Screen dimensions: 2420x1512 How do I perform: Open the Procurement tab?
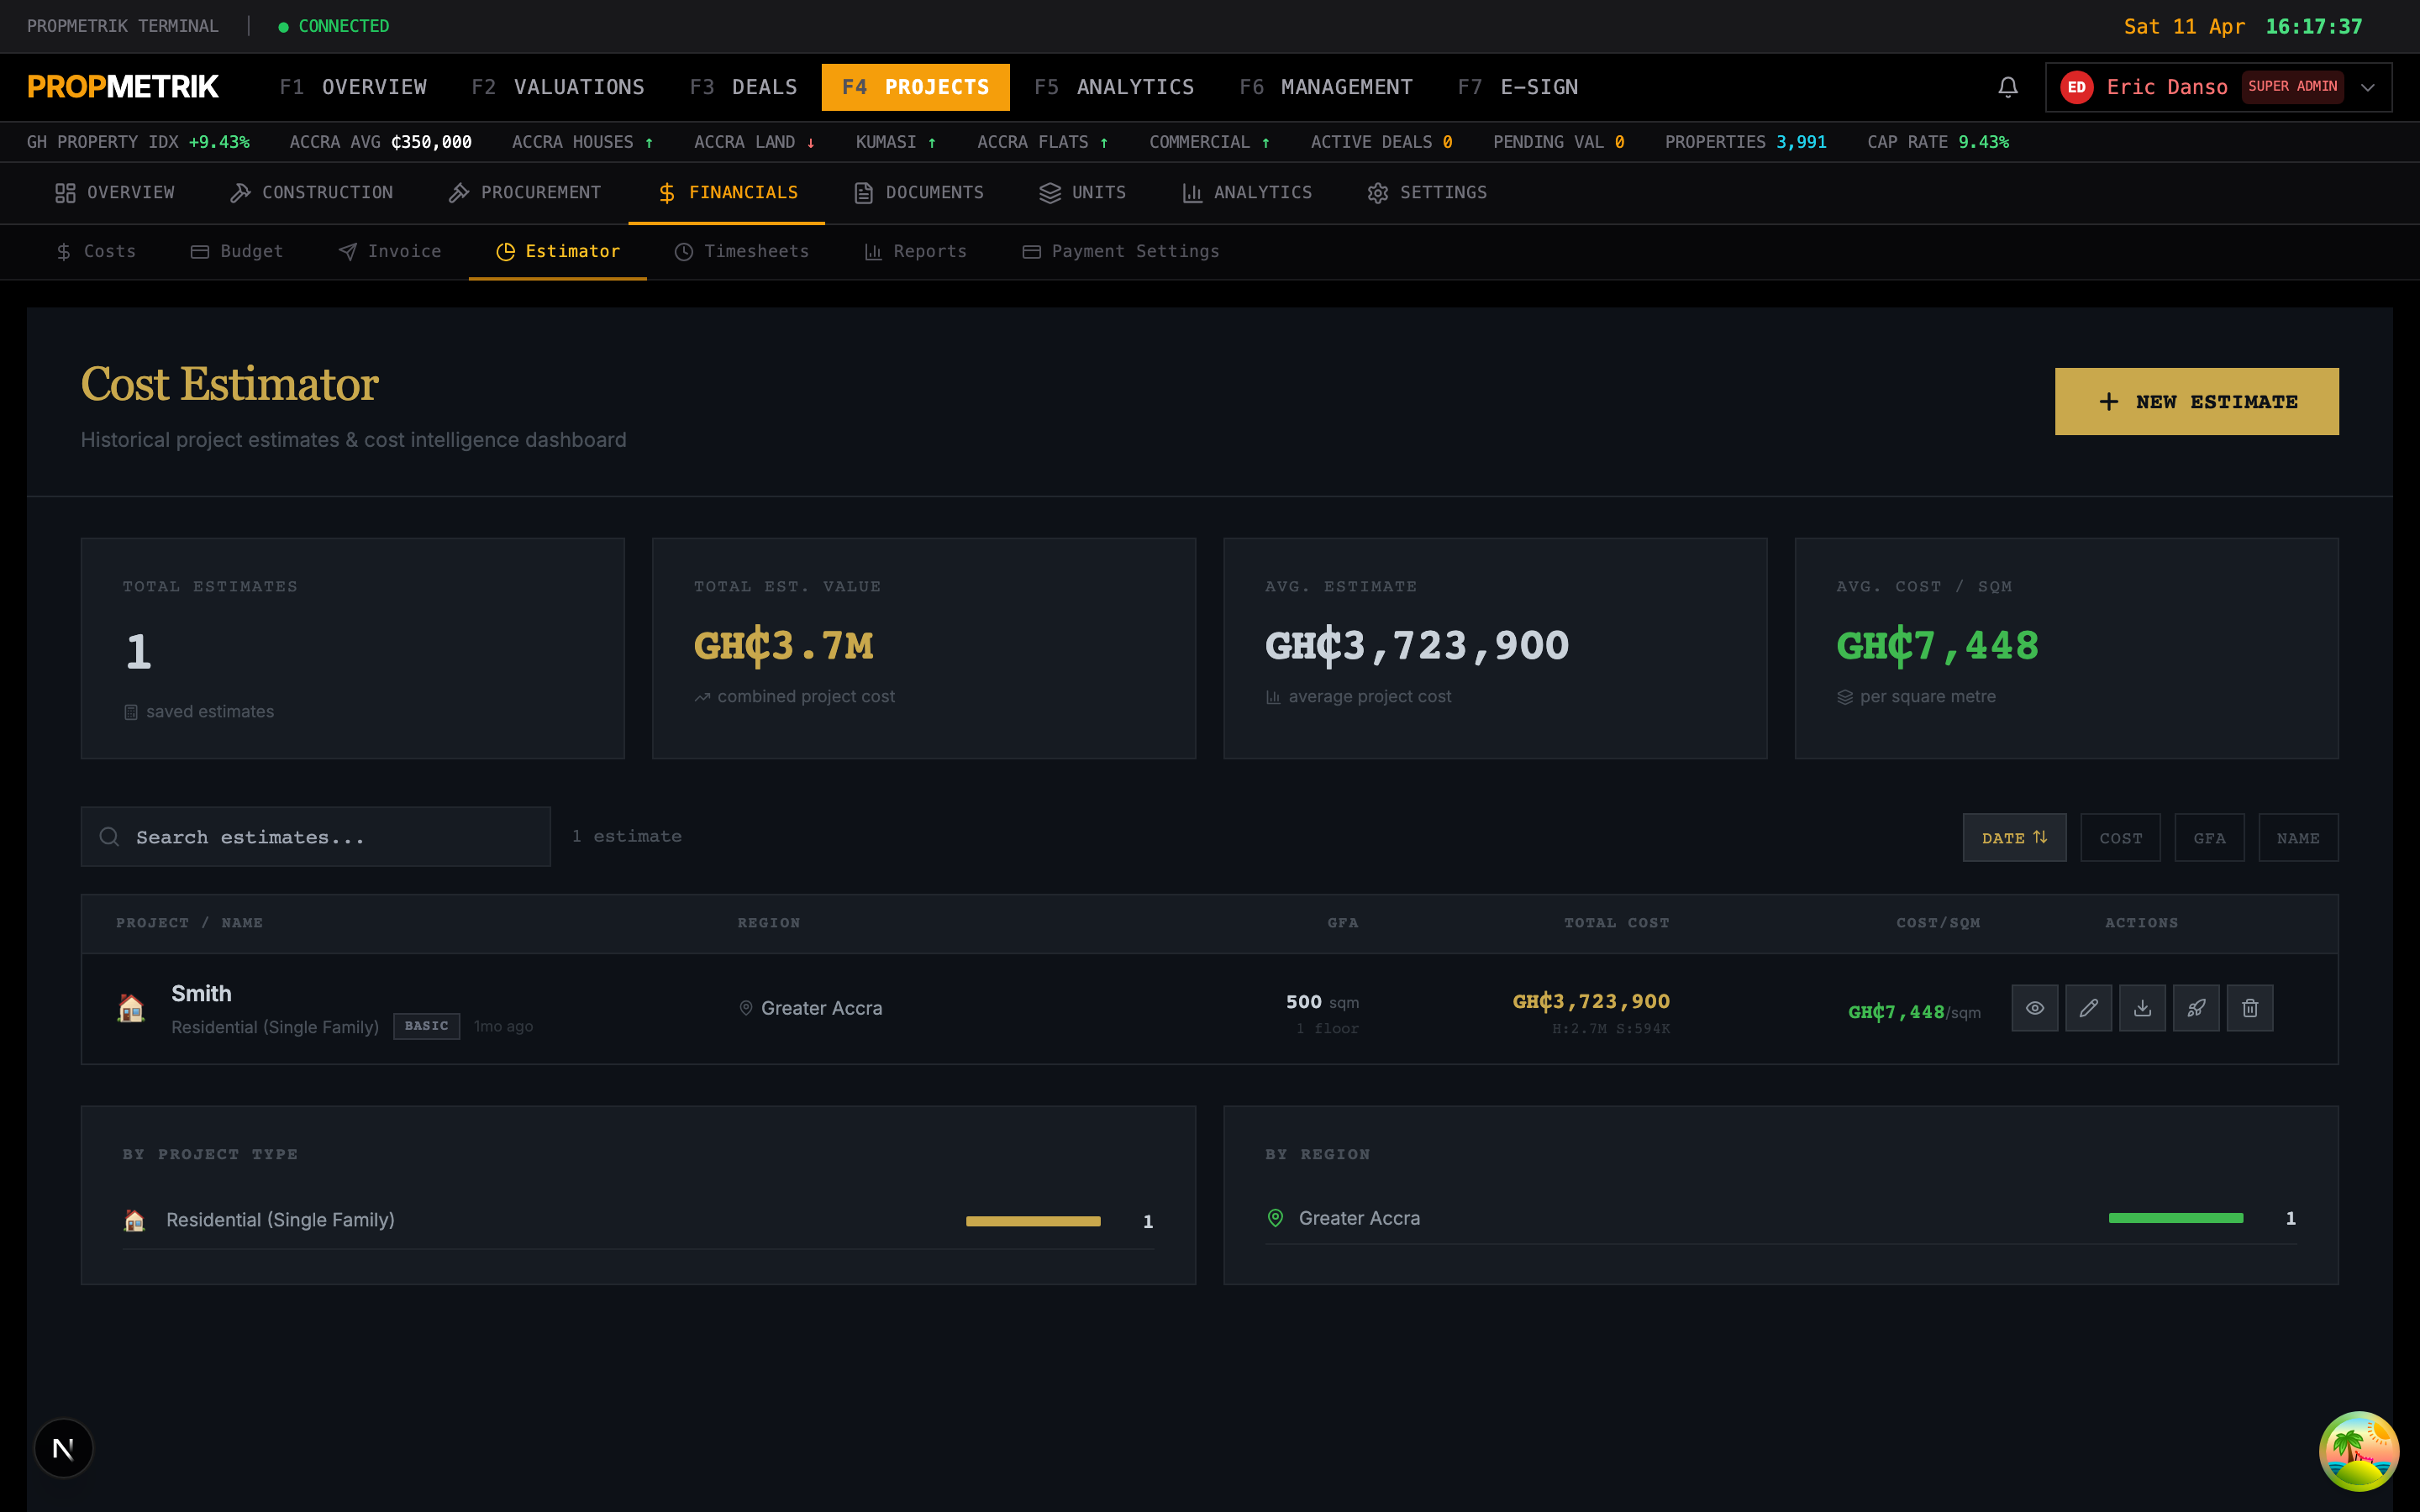[525, 193]
